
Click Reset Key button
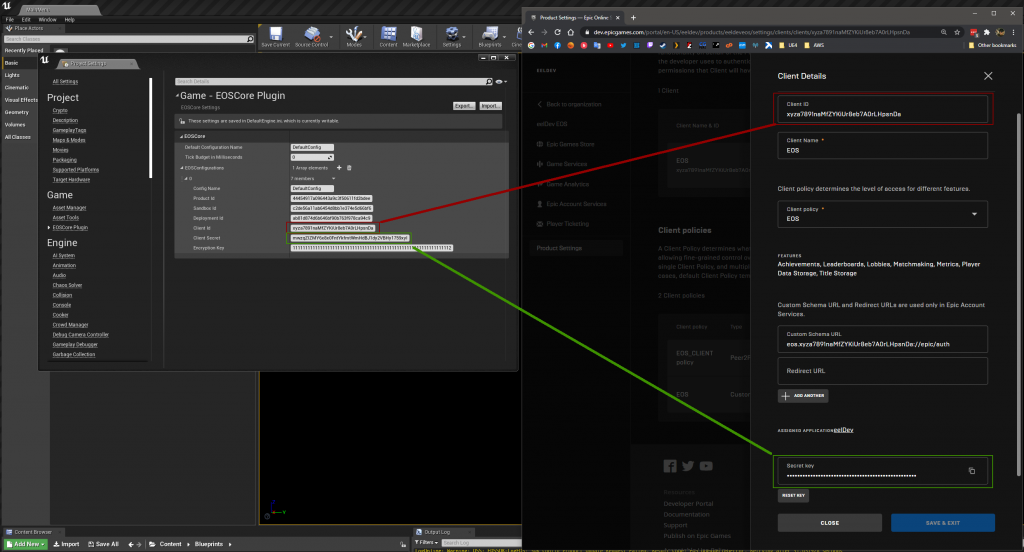[793, 496]
